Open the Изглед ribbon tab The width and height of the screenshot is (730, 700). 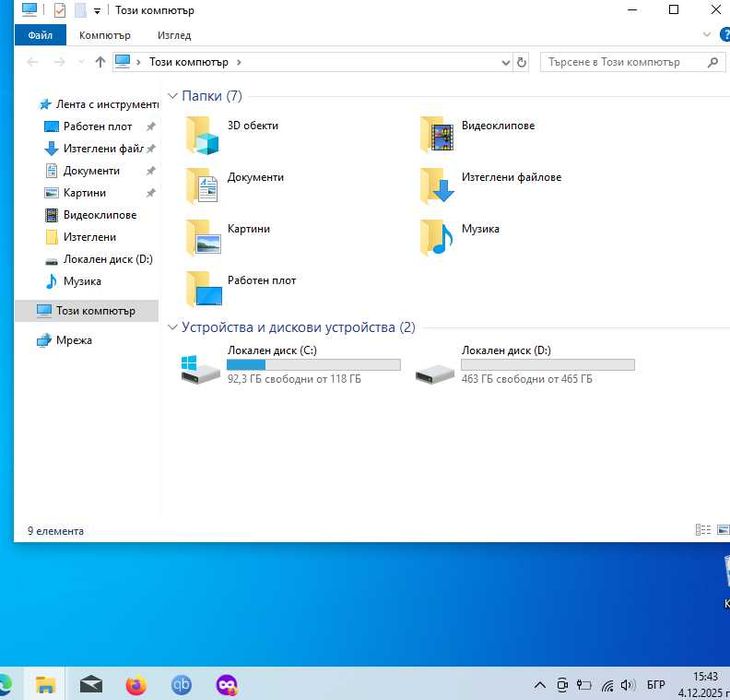174,35
